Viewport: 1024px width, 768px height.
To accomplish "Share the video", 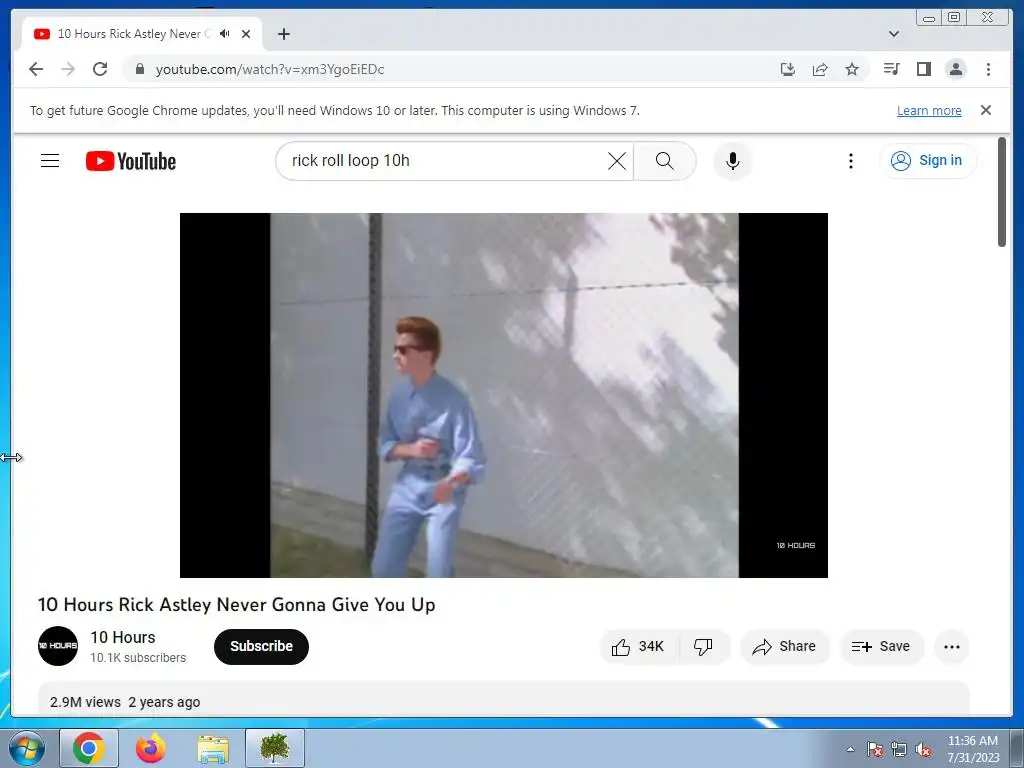I will click(784, 647).
